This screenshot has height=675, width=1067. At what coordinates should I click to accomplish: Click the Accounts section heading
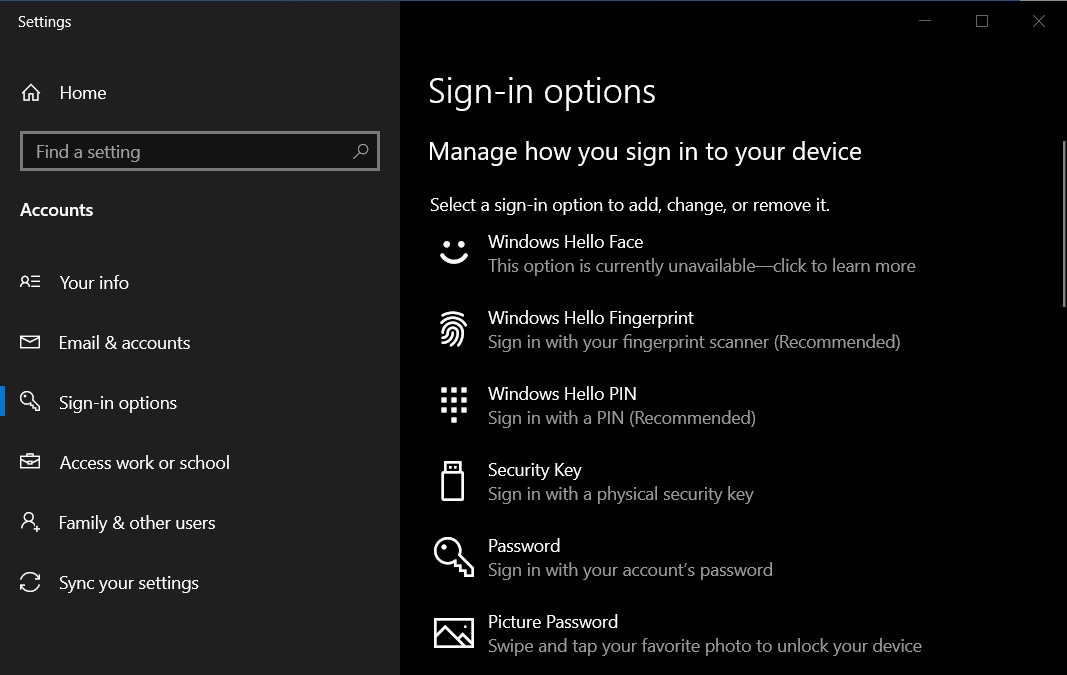(56, 210)
